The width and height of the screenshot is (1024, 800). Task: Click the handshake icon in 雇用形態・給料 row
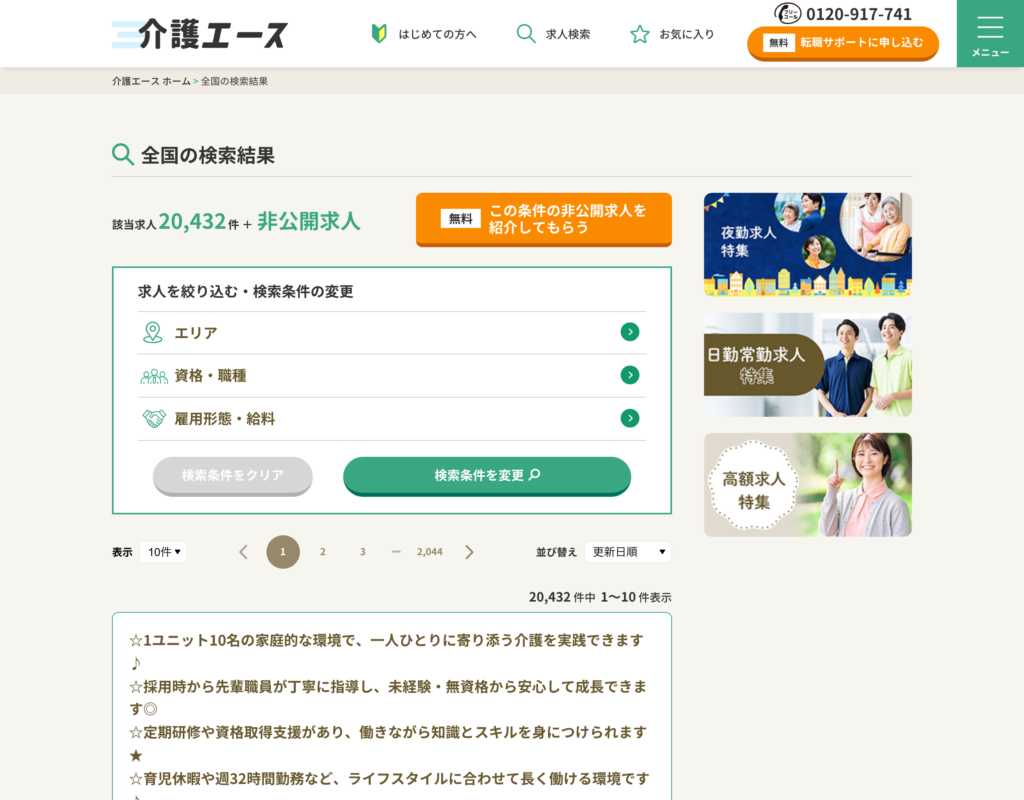click(x=154, y=419)
